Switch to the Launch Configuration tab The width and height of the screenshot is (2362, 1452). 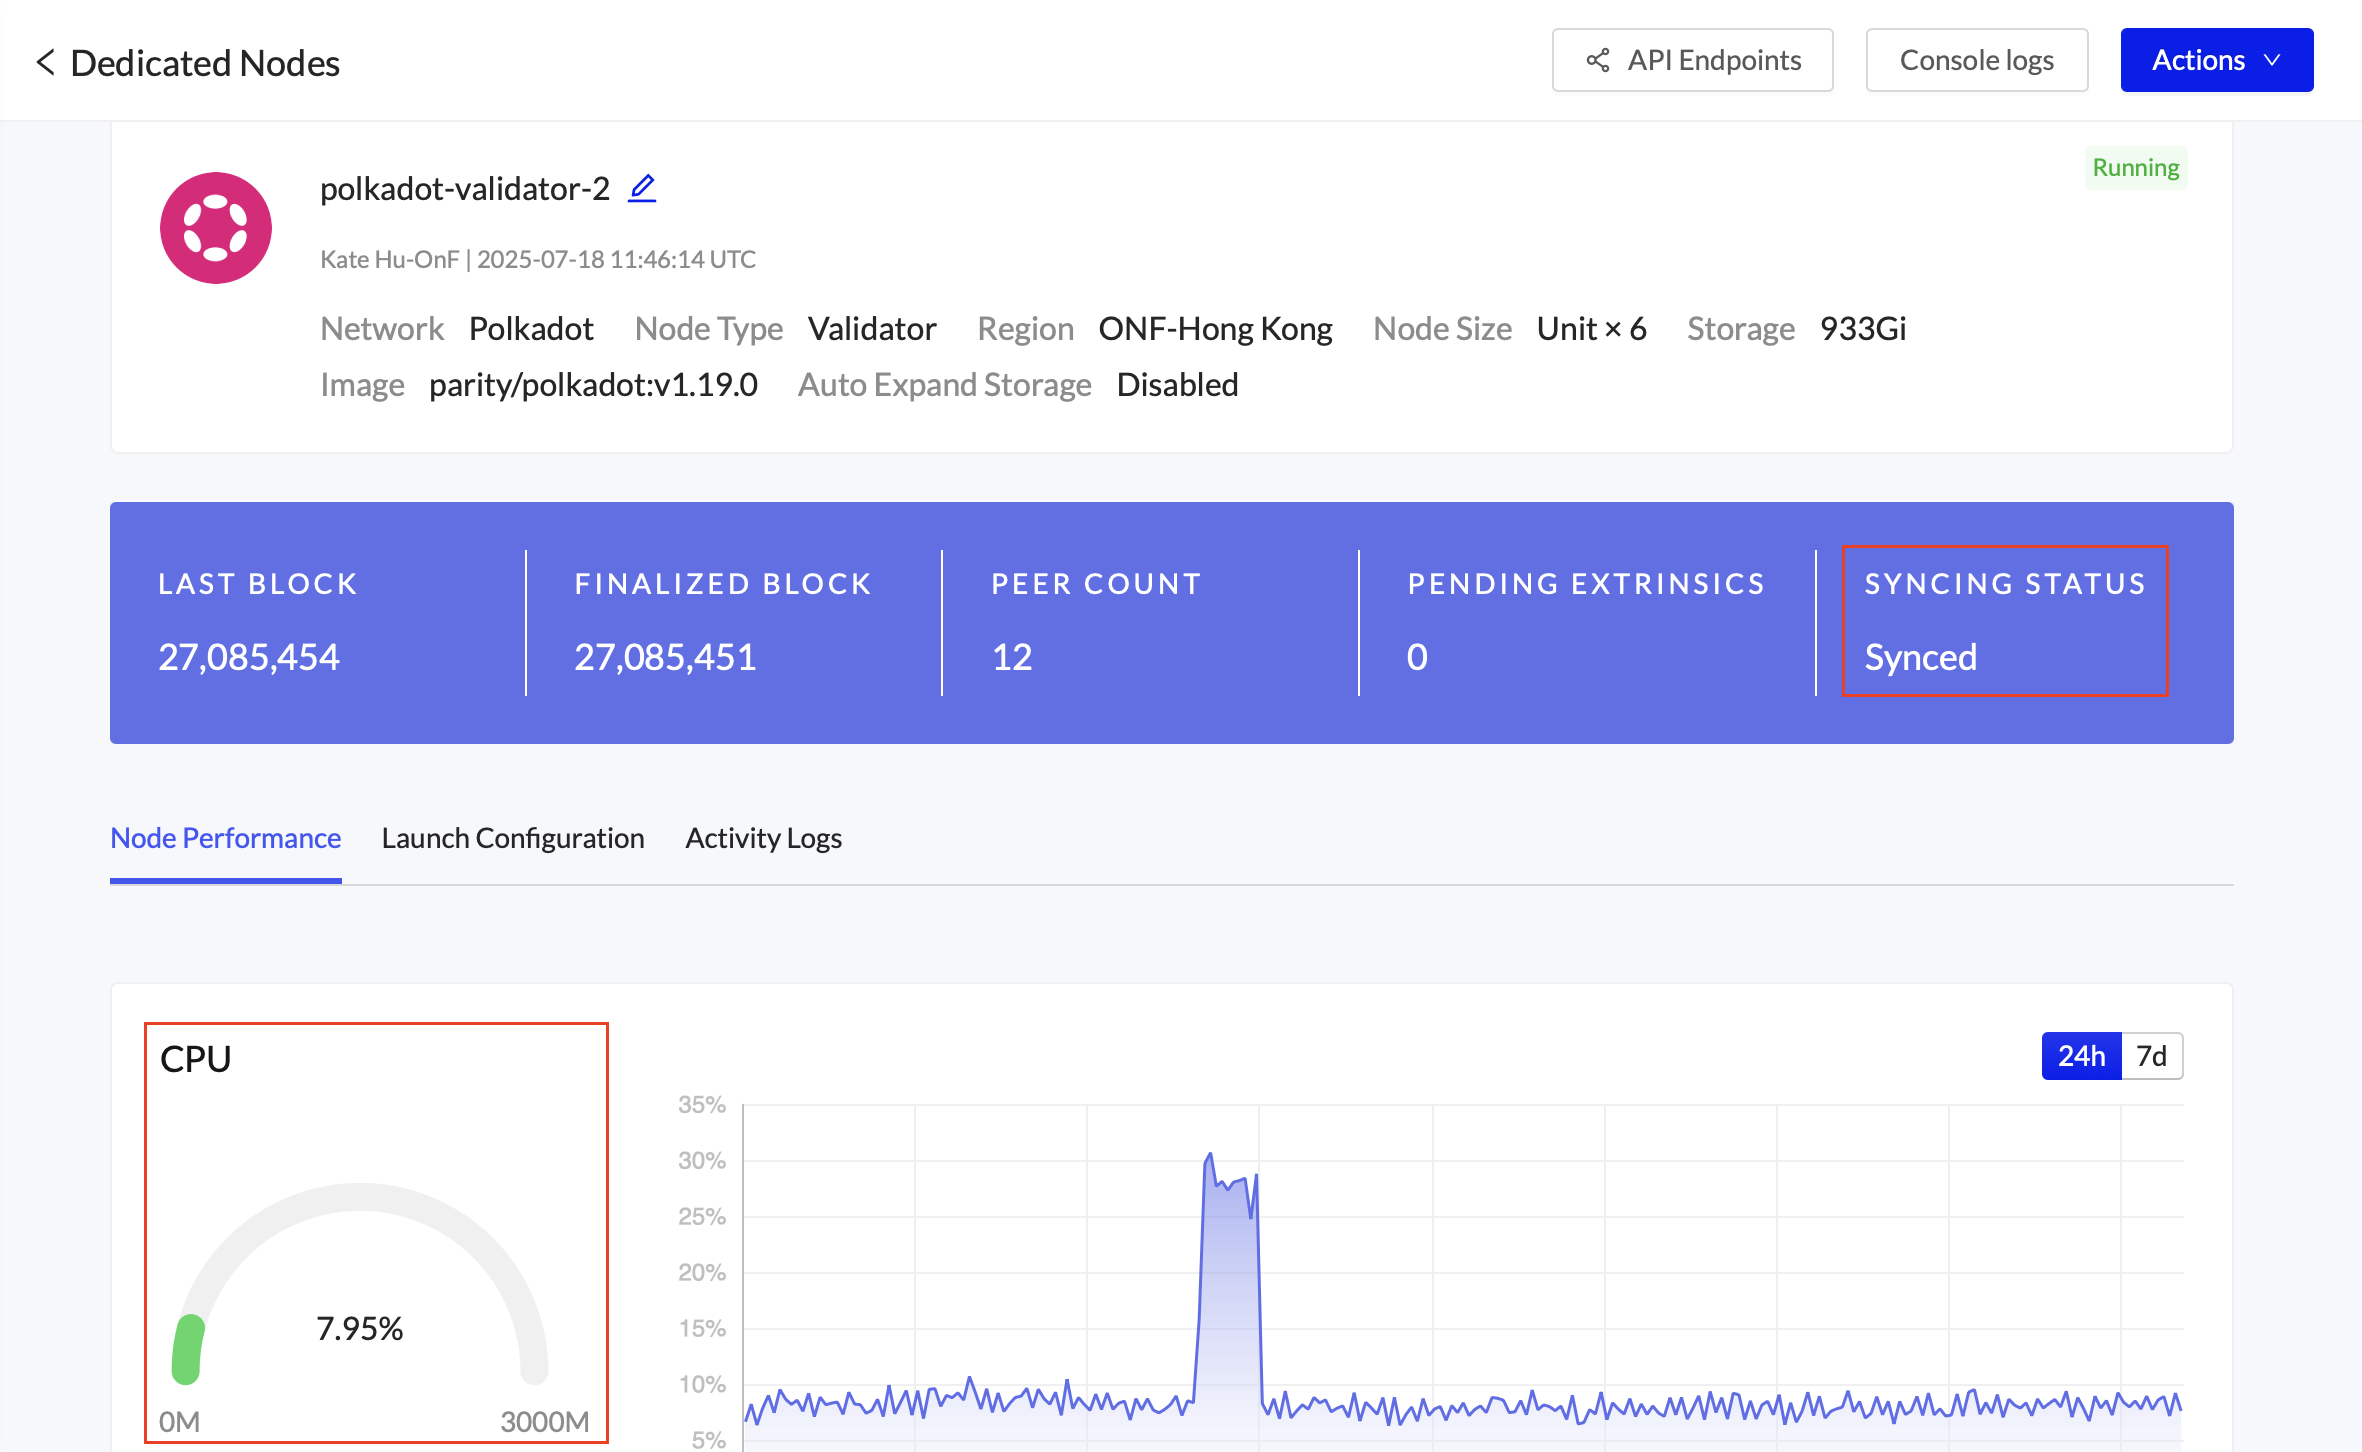[512, 838]
